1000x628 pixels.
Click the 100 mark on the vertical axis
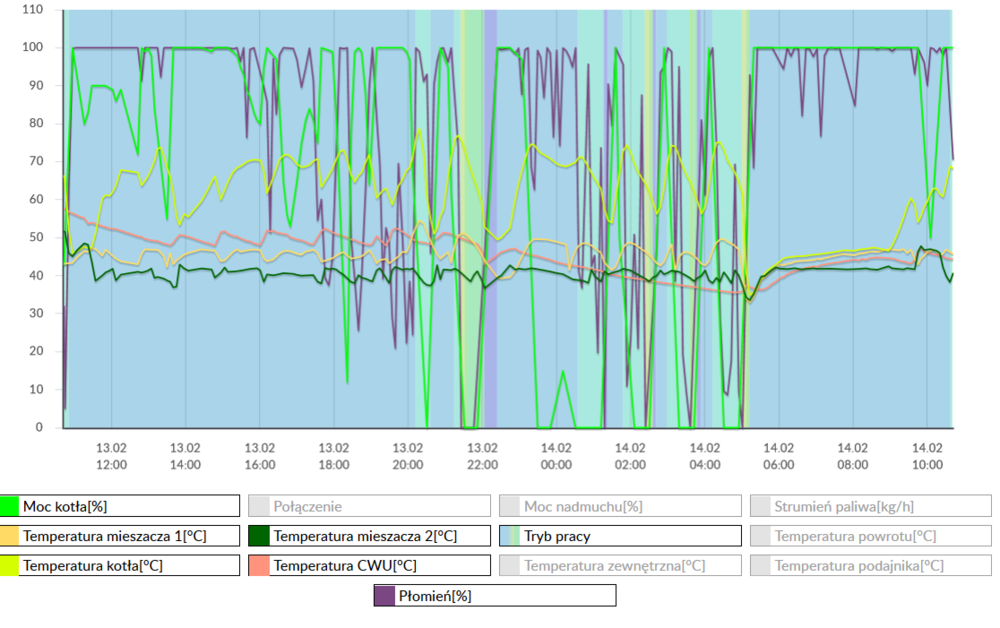[x=34, y=46]
